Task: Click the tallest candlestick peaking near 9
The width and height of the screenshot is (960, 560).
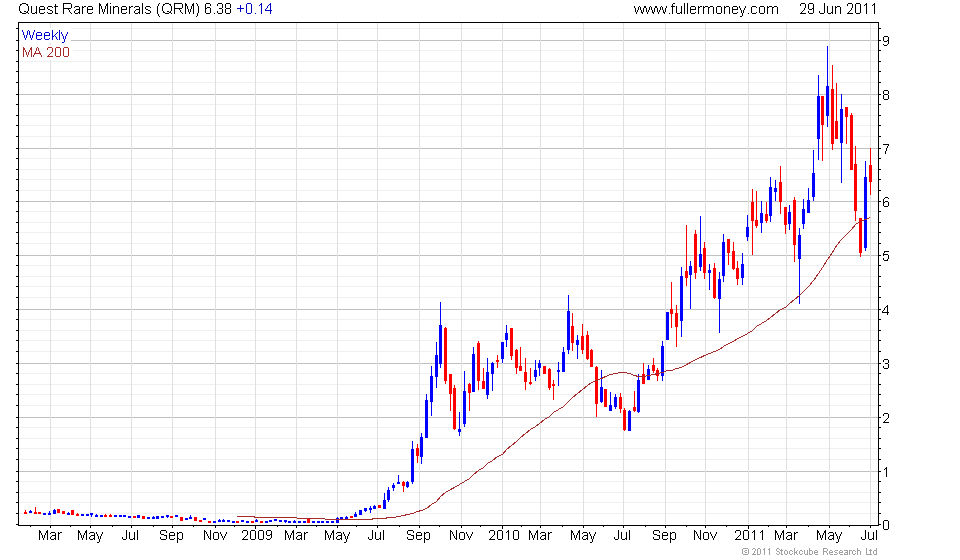Action: click(827, 87)
